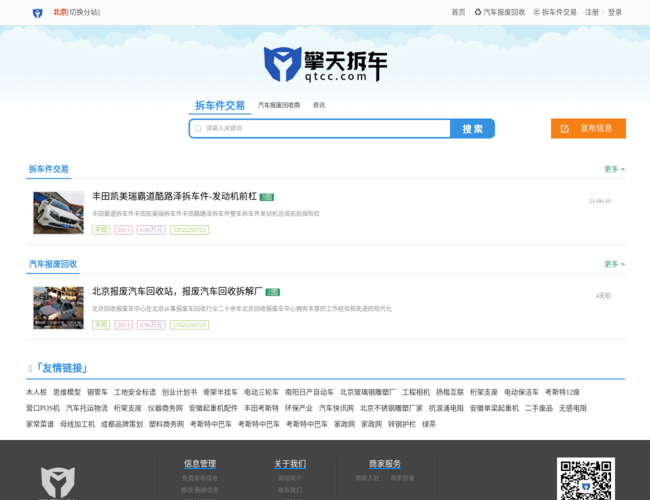This screenshot has height=500, width=650.
Task: Click the 汽车报废回收 section heading
Action: coord(53,264)
